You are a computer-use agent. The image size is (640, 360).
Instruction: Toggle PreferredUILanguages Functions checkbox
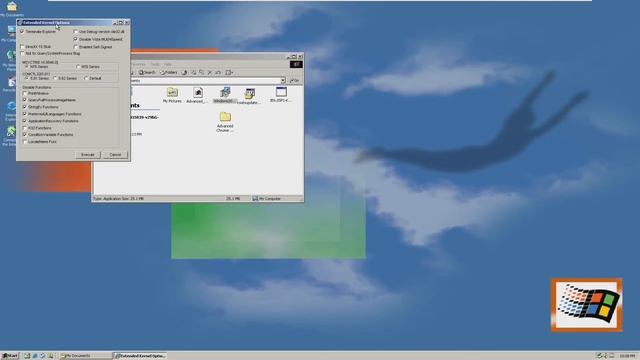point(25,114)
